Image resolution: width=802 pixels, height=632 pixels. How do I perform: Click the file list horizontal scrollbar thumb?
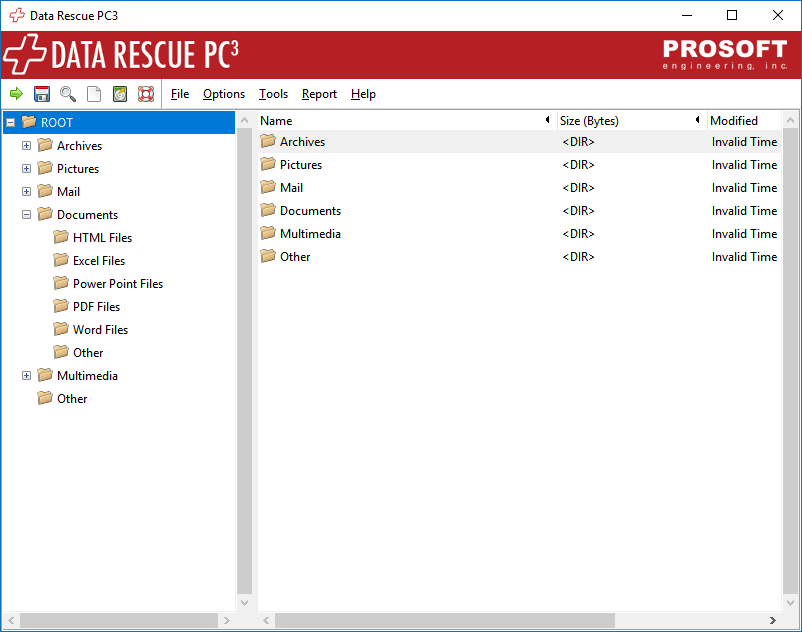tap(444, 620)
